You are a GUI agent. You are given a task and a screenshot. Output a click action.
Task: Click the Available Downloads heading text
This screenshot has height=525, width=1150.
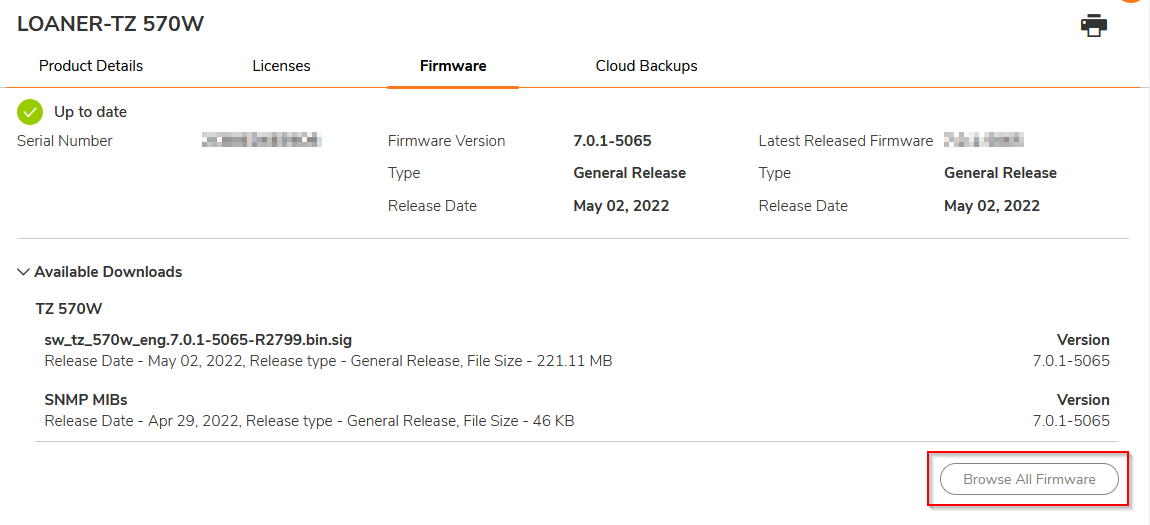108,272
